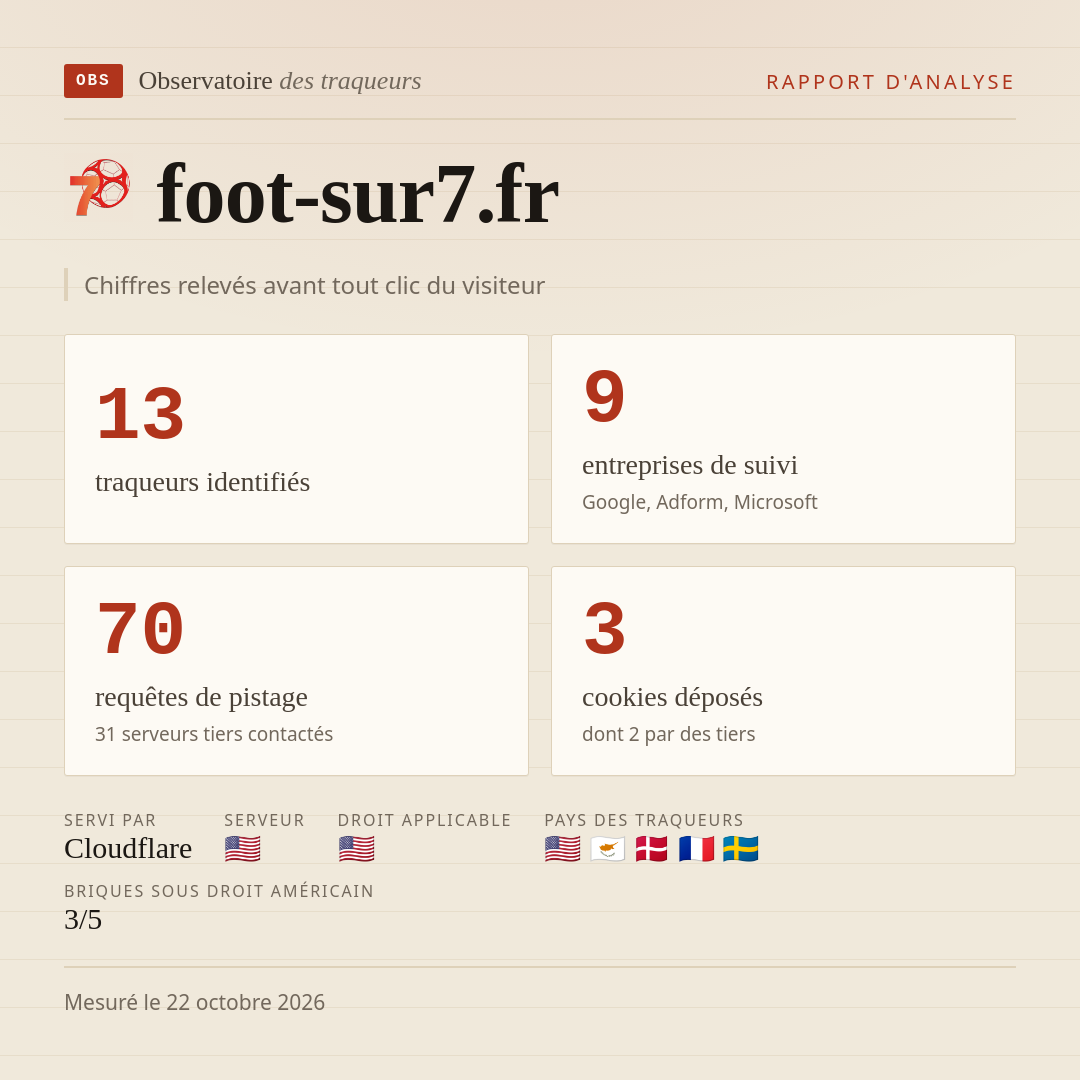
Task: Click the OBS logo badge
Action: tap(94, 81)
